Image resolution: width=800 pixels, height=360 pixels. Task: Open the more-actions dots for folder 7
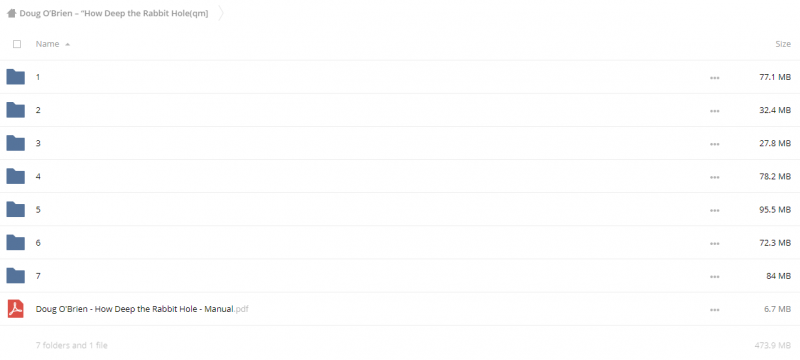tap(714, 276)
